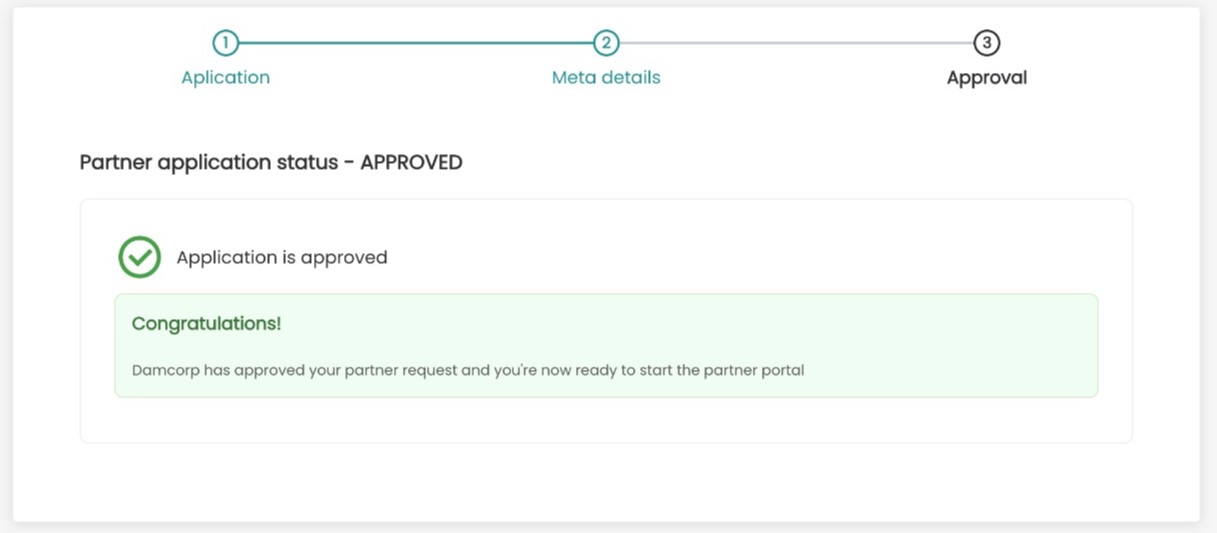Go to the Aplication step label
The height and width of the screenshot is (533, 1217).
[225, 77]
